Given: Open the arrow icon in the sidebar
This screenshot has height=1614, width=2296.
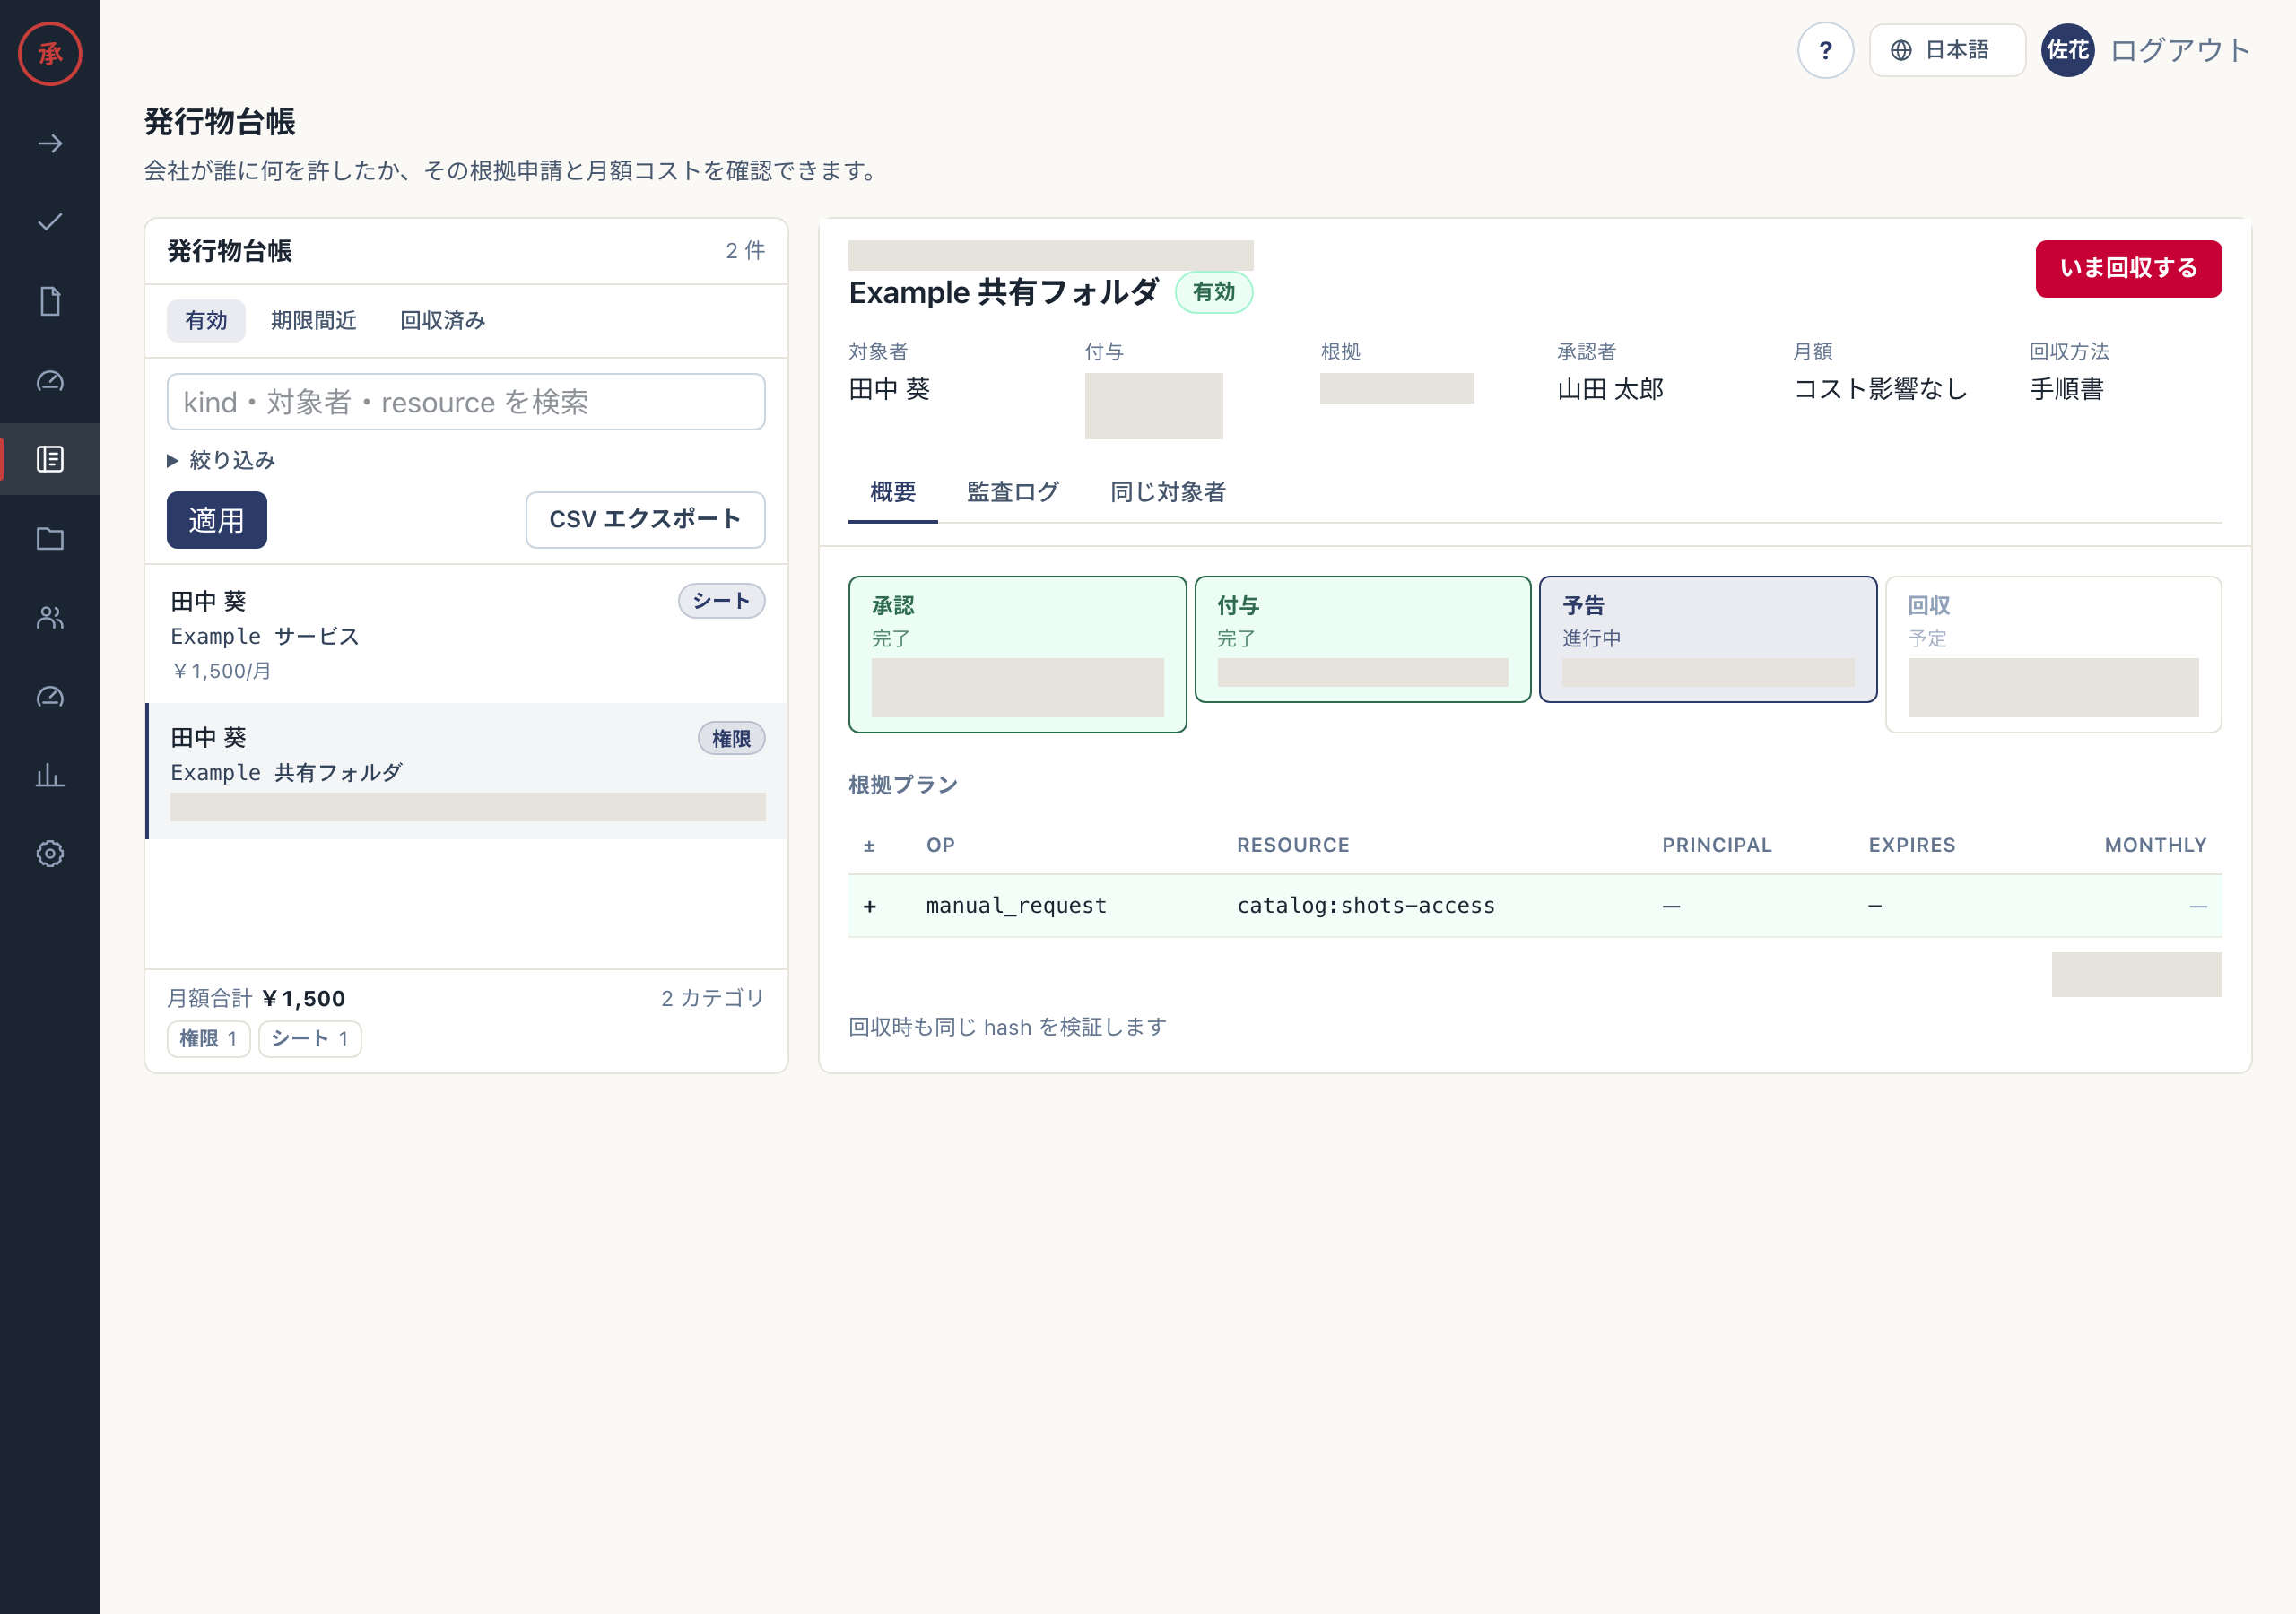Looking at the screenshot, I should click(x=50, y=144).
